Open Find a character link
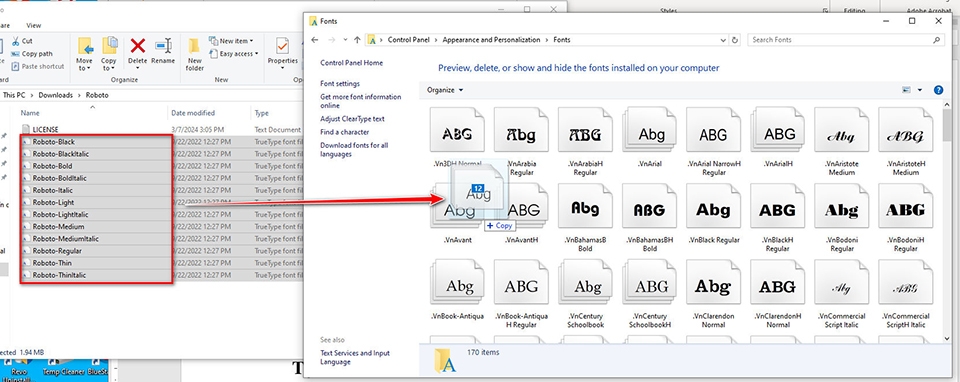Image resolution: width=960 pixels, height=382 pixels. pos(345,132)
